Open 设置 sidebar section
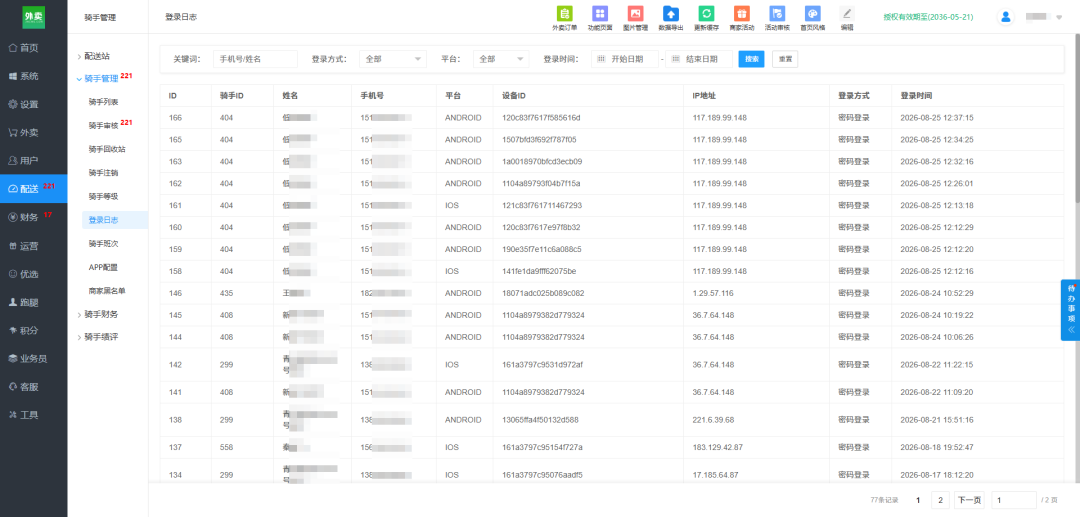Image resolution: width=1080 pixels, height=517 pixels. point(34,104)
